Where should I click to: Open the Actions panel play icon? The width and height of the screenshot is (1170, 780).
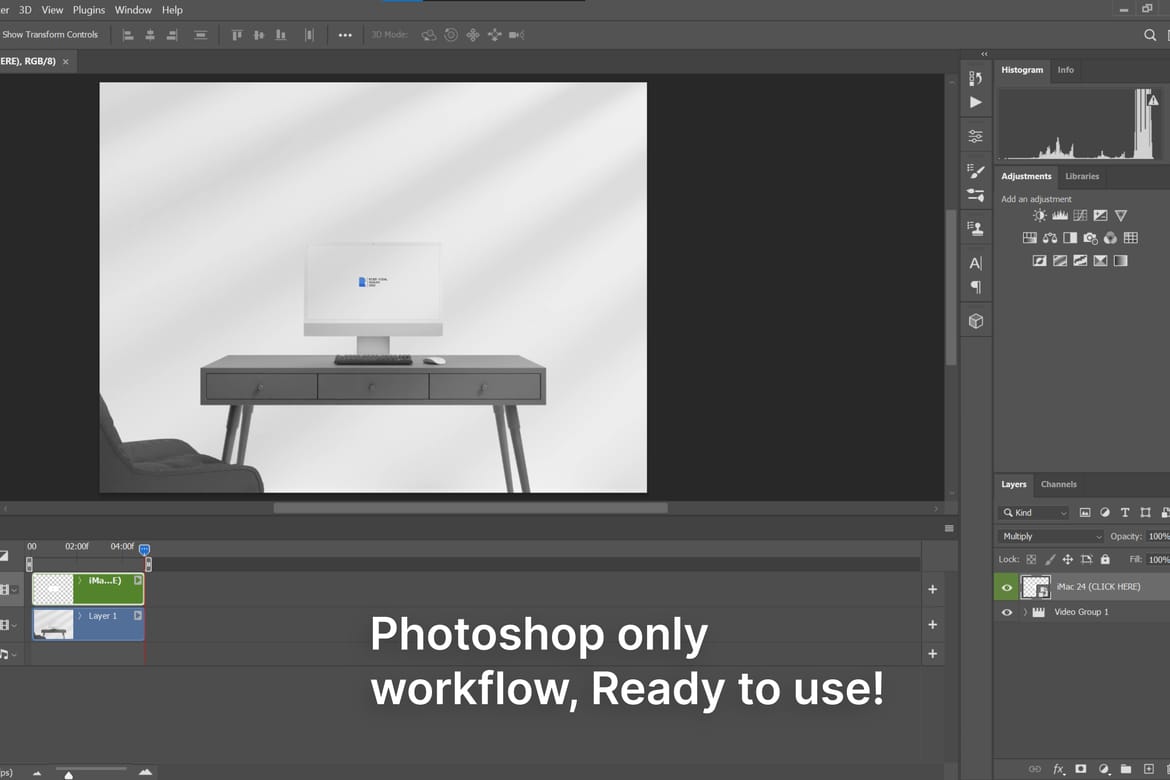pyautogui.click(x=975, y=102)
